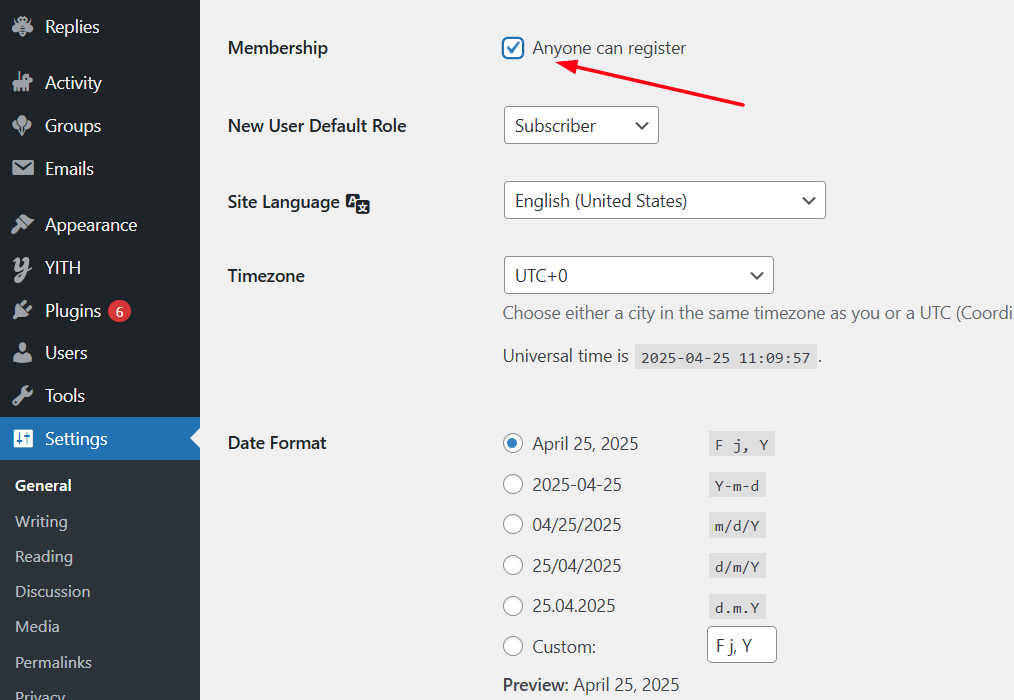Image resolution: width=1014 pixels, height=700 pixels.
Task: Choose the 25/04/2025 date format option
Action: coord(513,566)
